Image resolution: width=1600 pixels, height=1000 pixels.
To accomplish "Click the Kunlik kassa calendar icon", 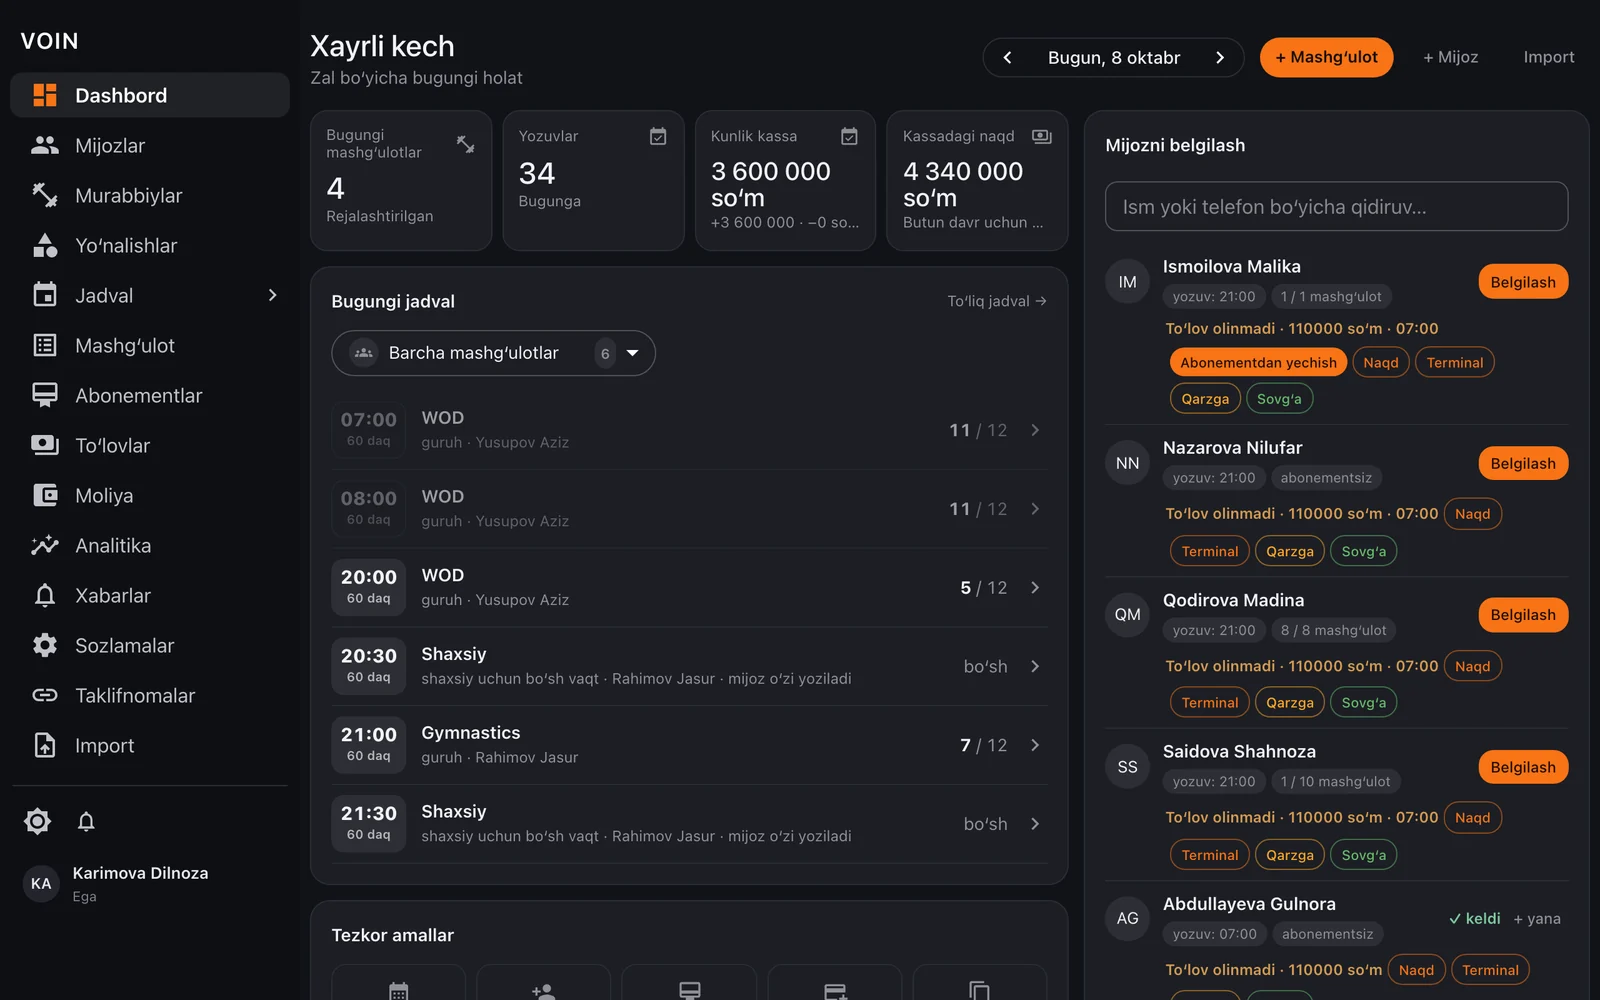I will click(x=849, y=136).
